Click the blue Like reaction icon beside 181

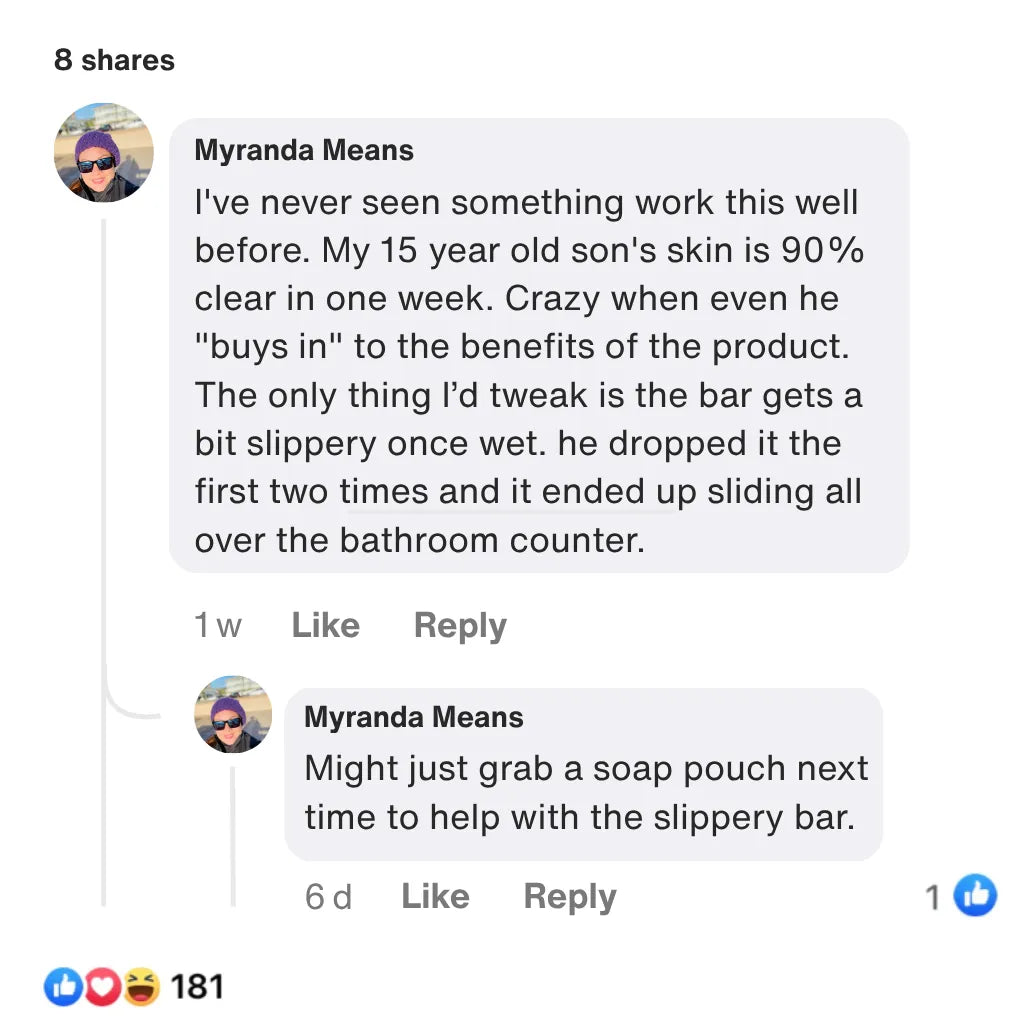point(62,988)
